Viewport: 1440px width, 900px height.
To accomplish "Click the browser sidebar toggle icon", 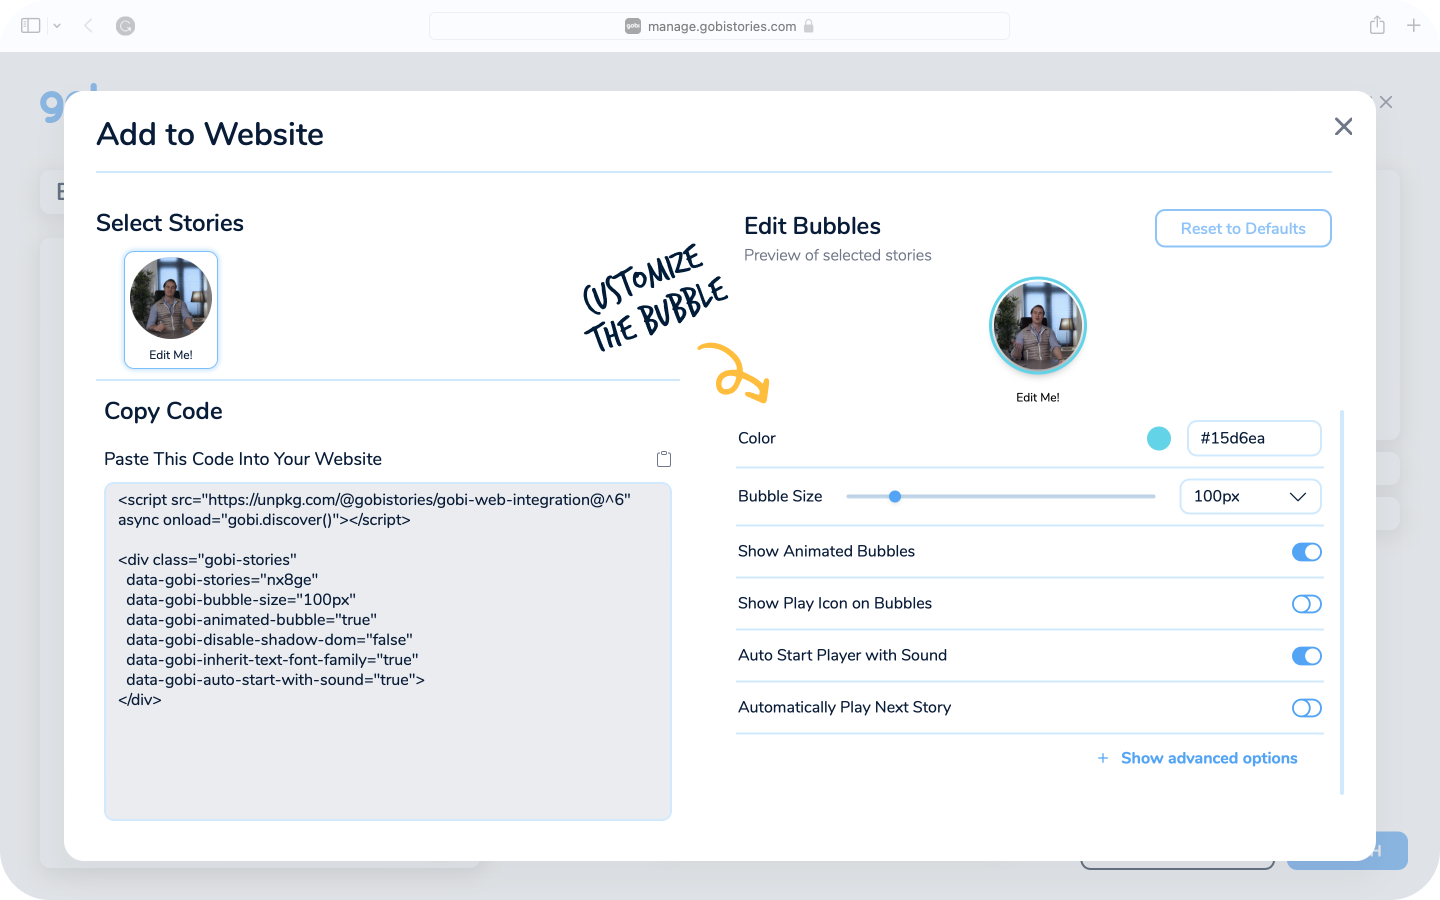I will [x=31, y=26].
